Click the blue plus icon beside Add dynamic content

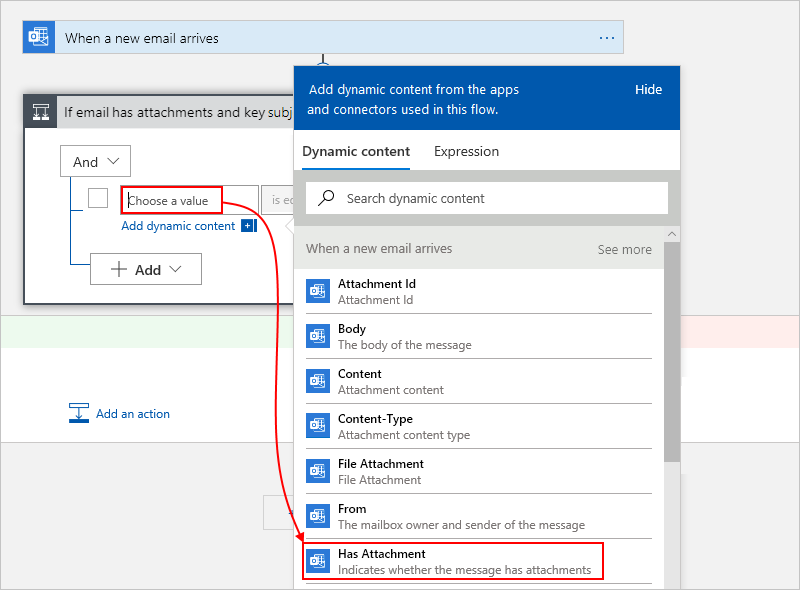(248, 226)
